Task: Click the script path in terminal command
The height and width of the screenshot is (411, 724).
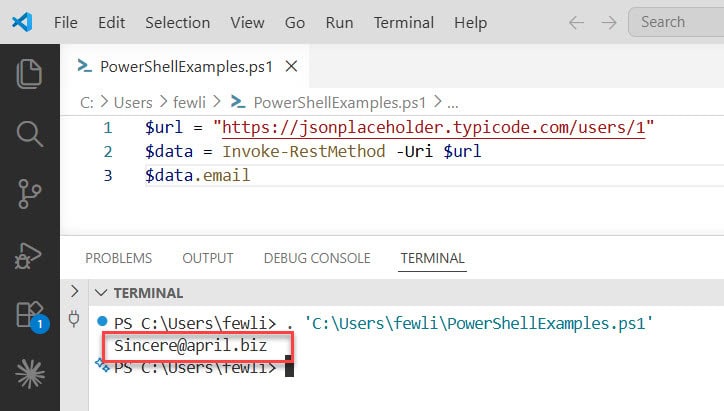Action: point(479,323)
